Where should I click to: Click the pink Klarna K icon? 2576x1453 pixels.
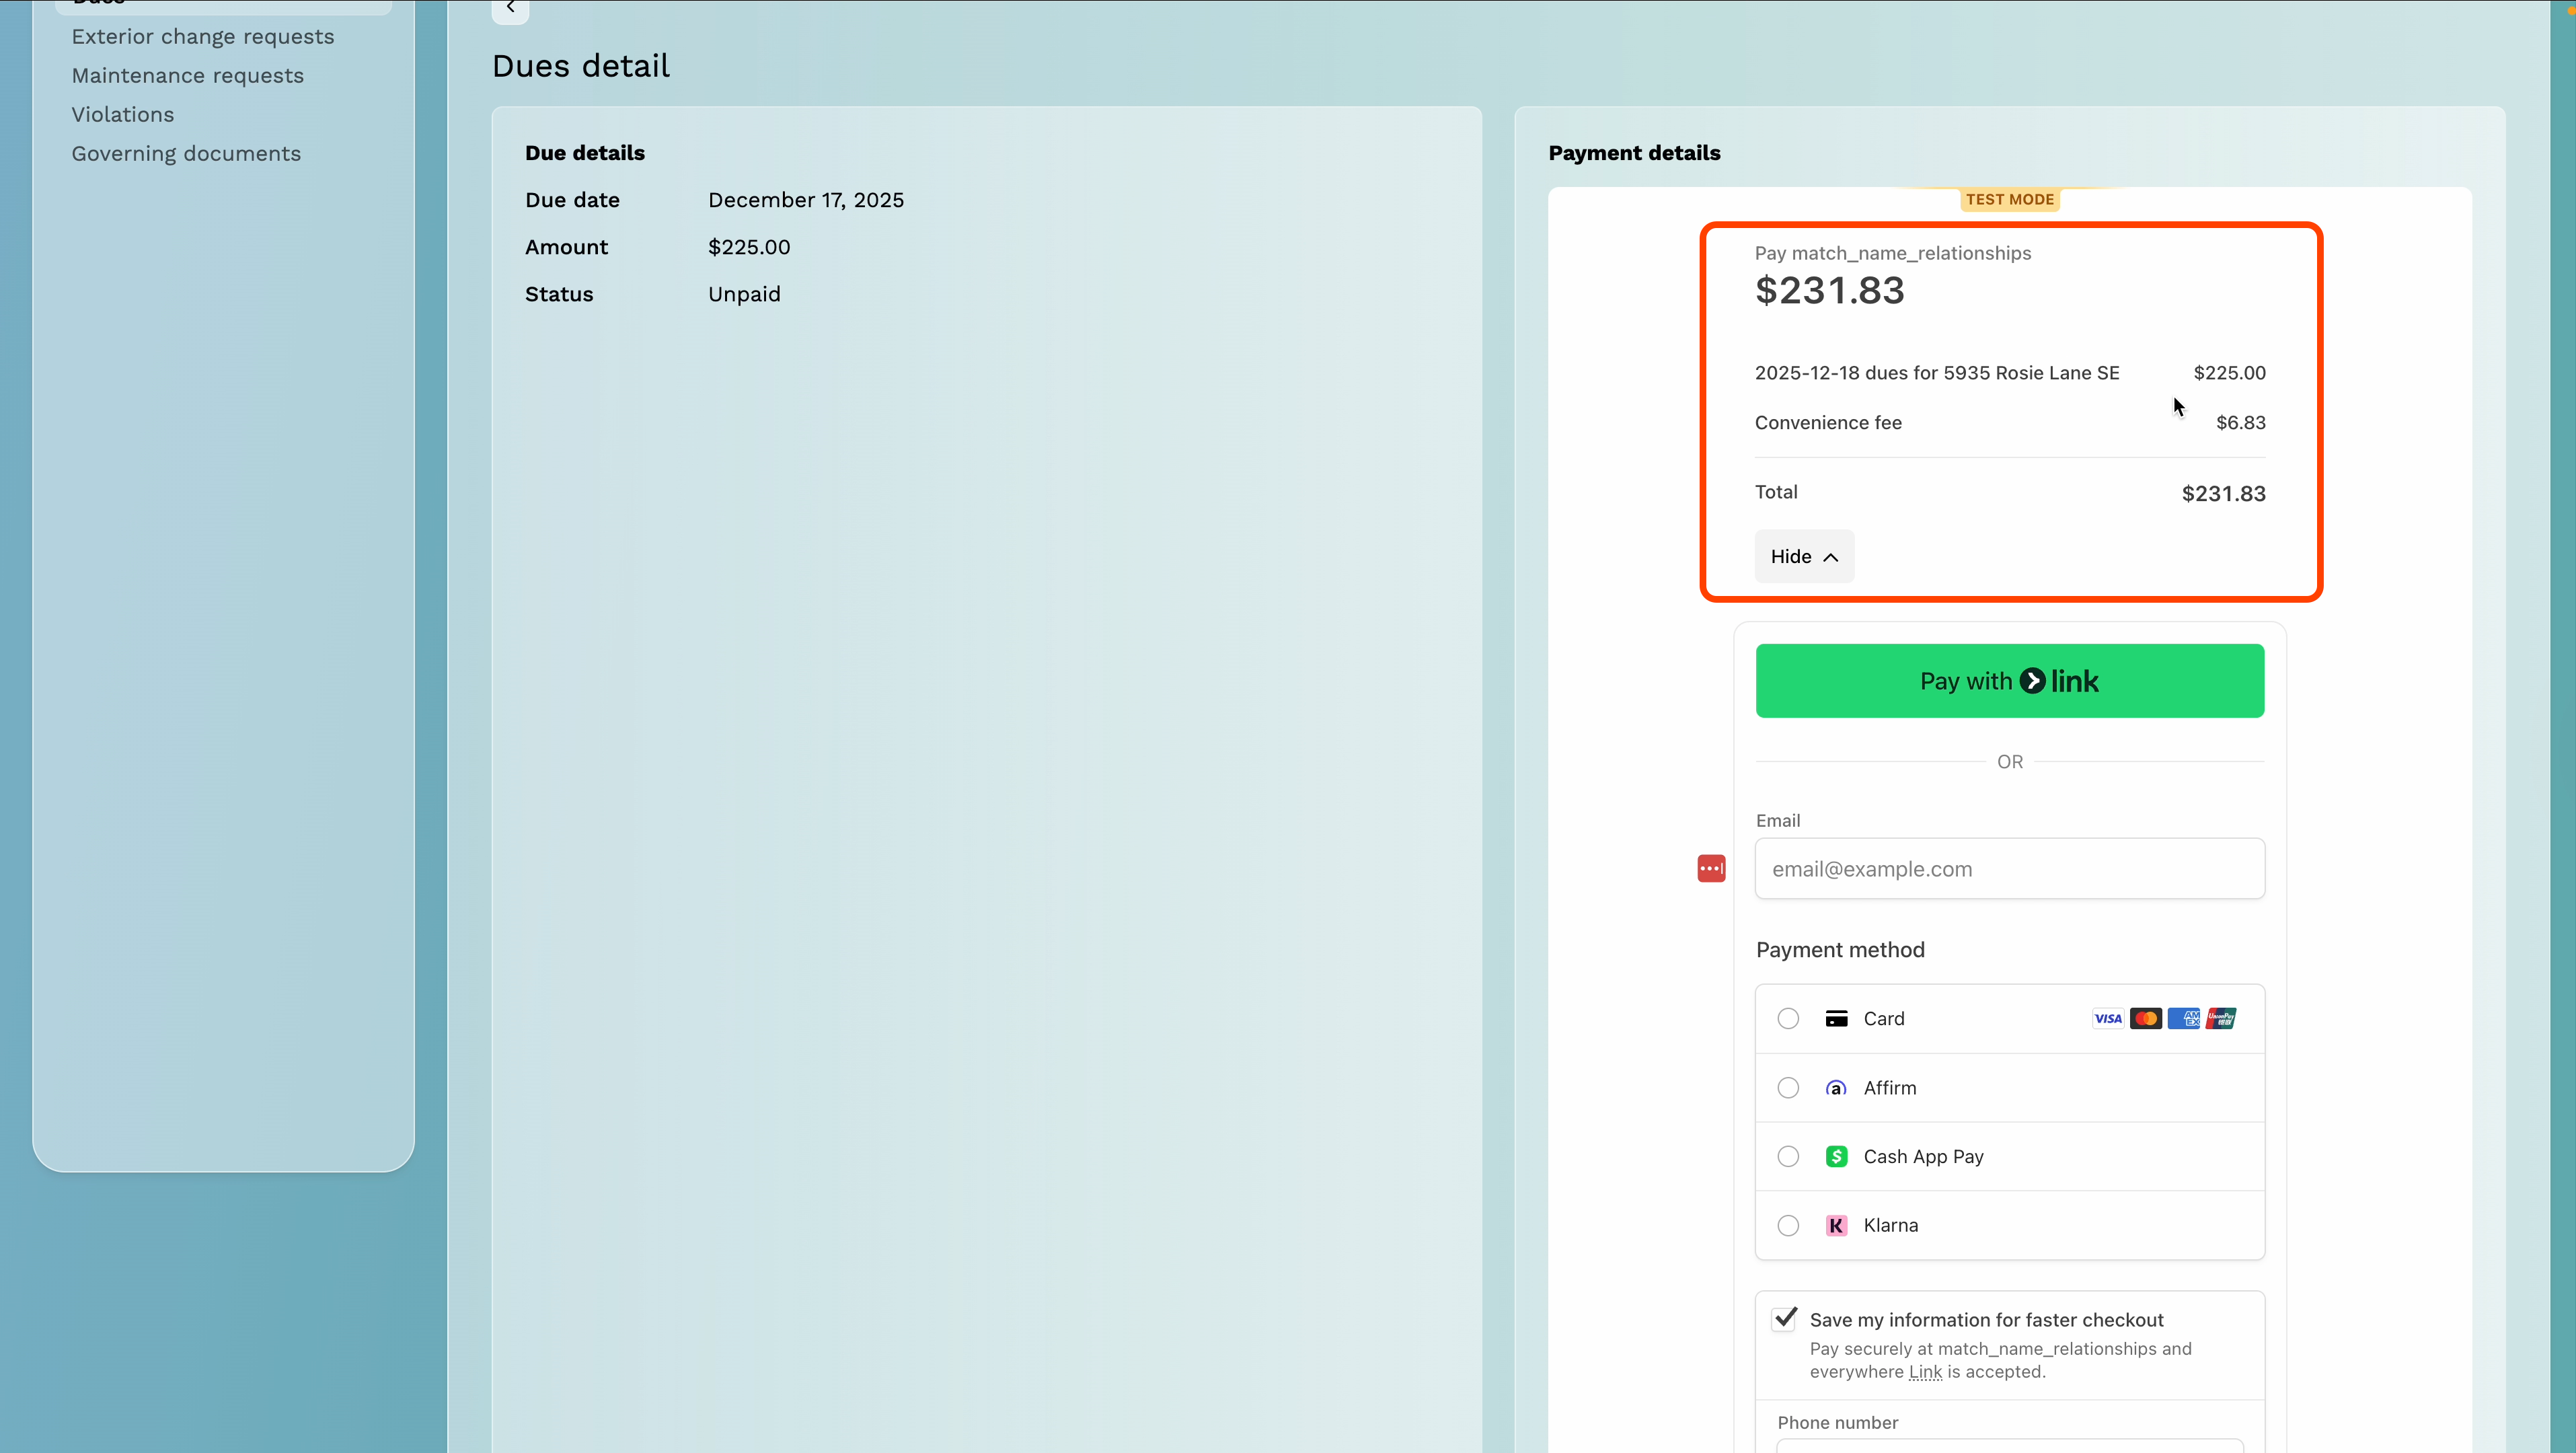1836,1225
